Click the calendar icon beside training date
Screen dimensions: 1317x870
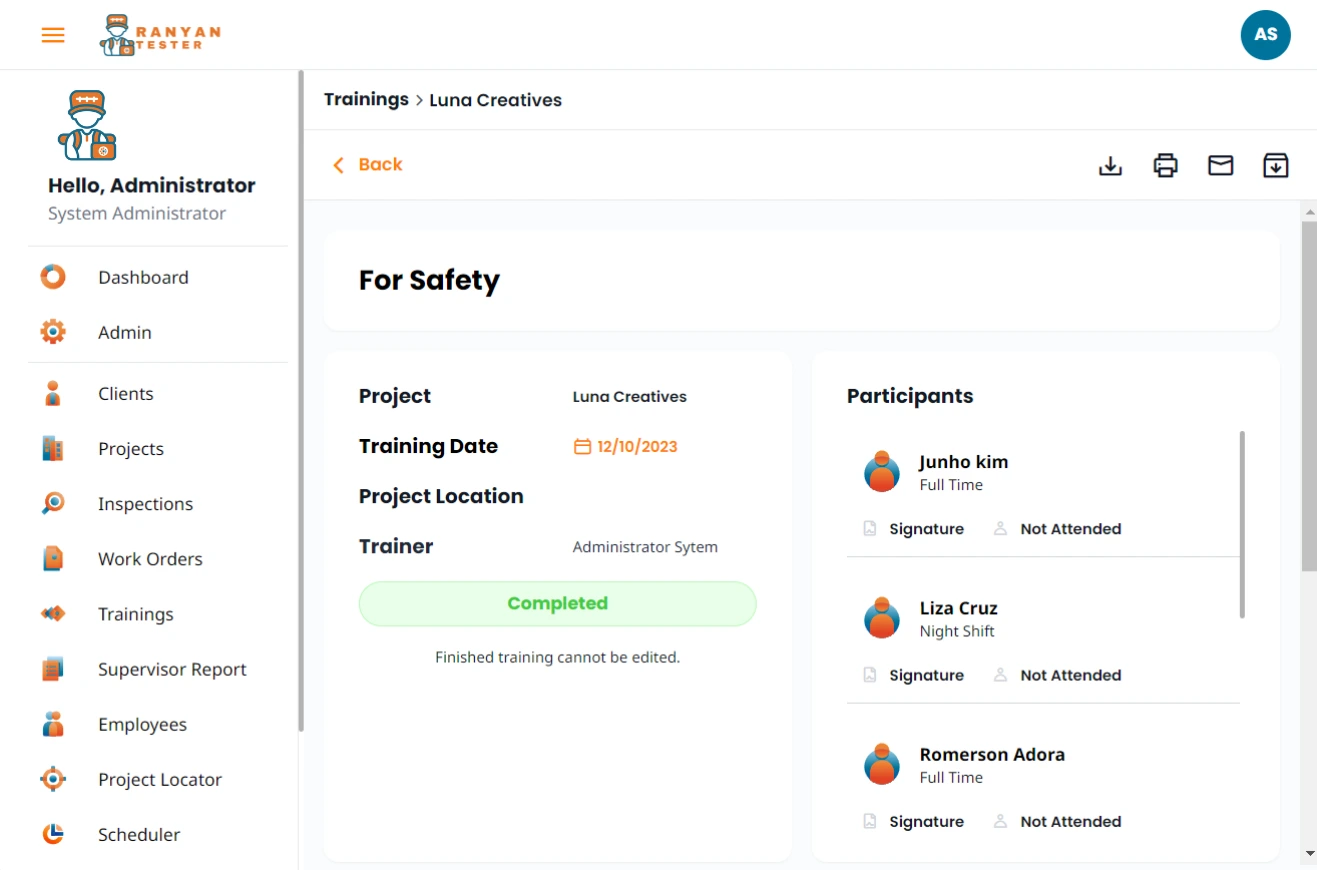pyautogui.click(x=582, y=447)
